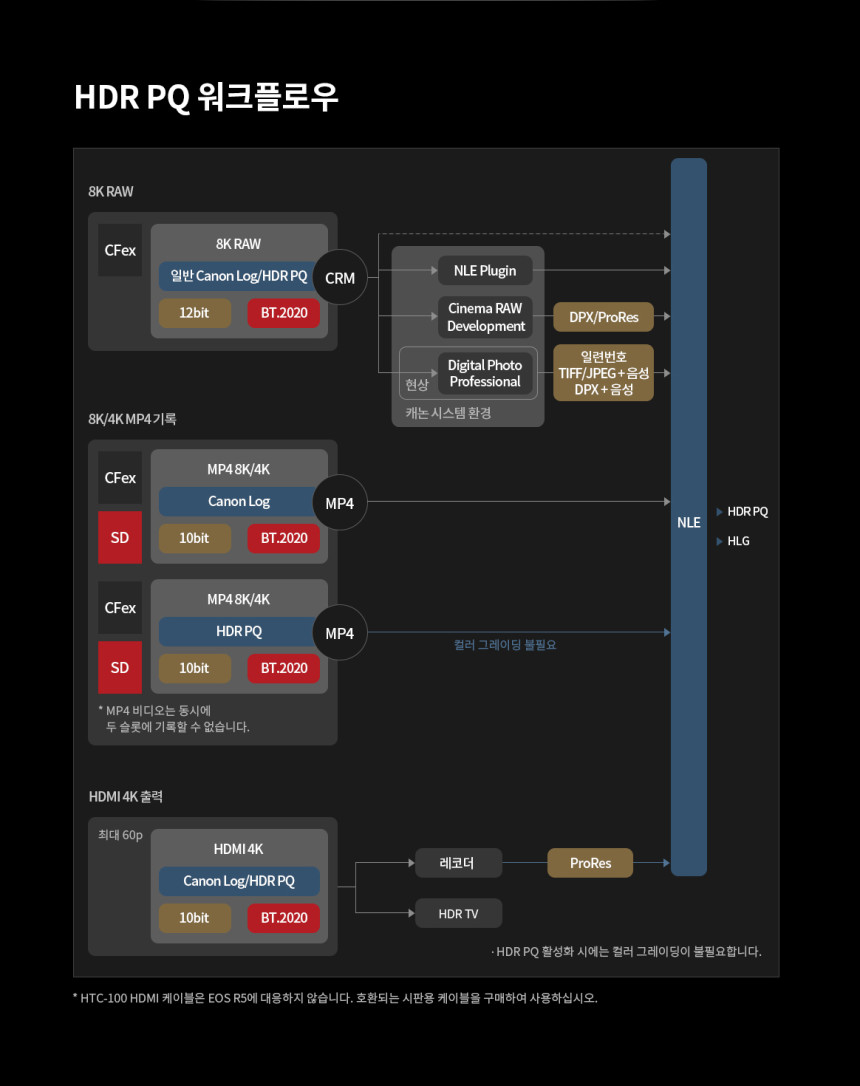
Task: Click the "컬러 그레이딩 불필요" text
Action: [x=505, y=645]
